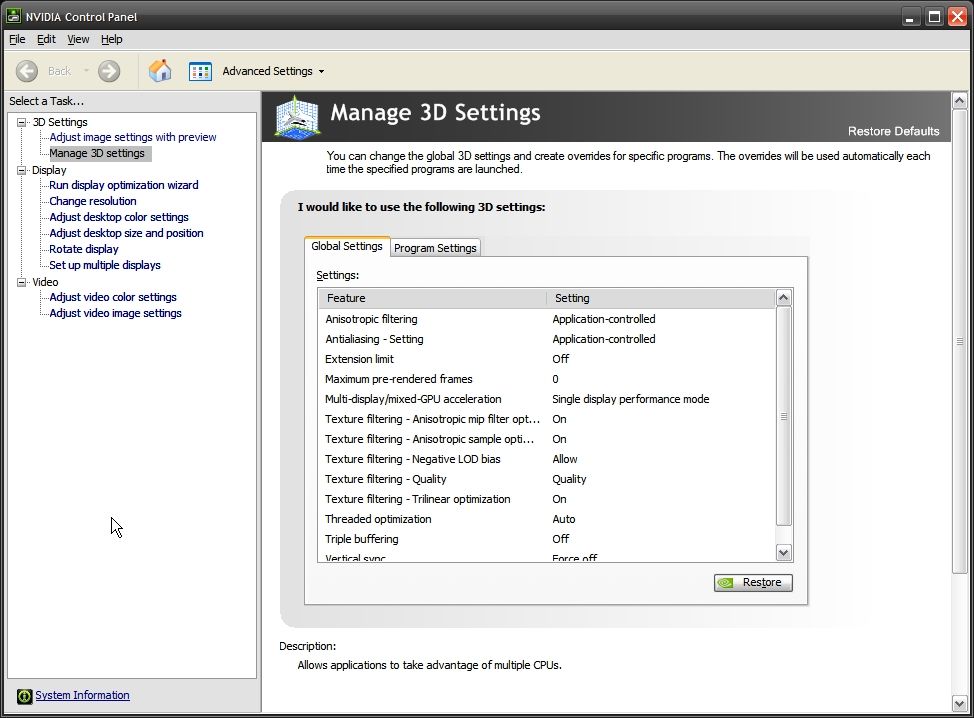This screenshot has width=974, height=718.
Task: Select Antialiasing - Setting row
Action: click(x=547, y=339)
